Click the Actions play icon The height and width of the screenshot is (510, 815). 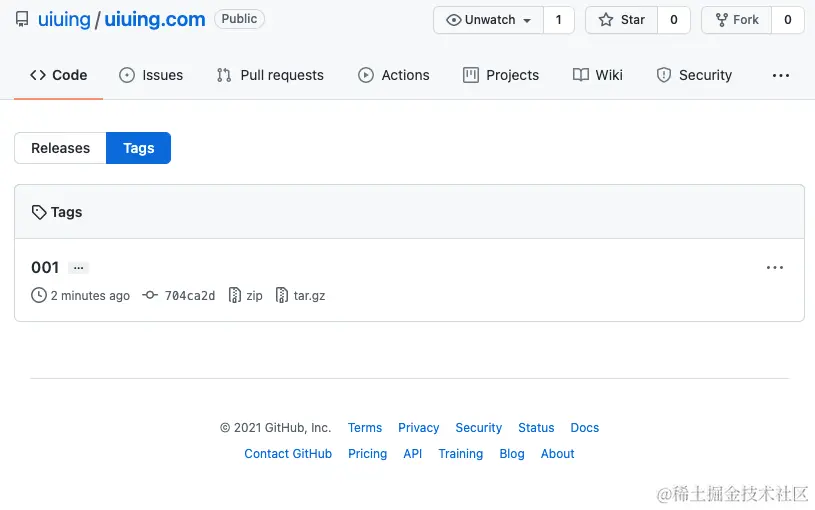(x=366, y=75)
